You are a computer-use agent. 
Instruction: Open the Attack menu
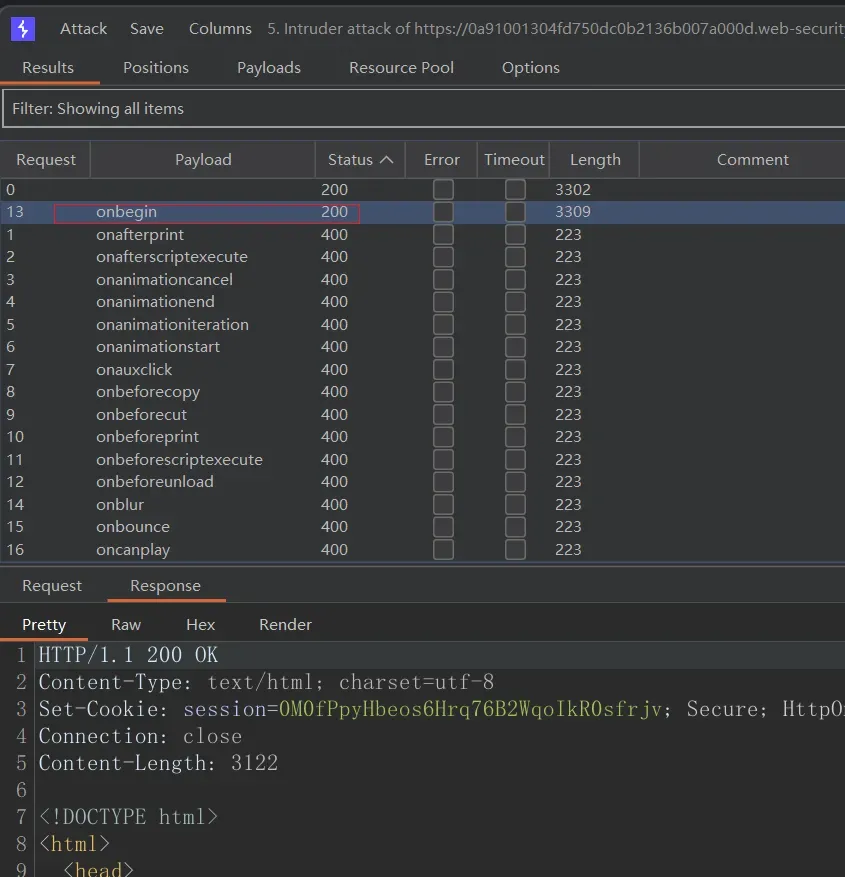click(x=83, y=29)
